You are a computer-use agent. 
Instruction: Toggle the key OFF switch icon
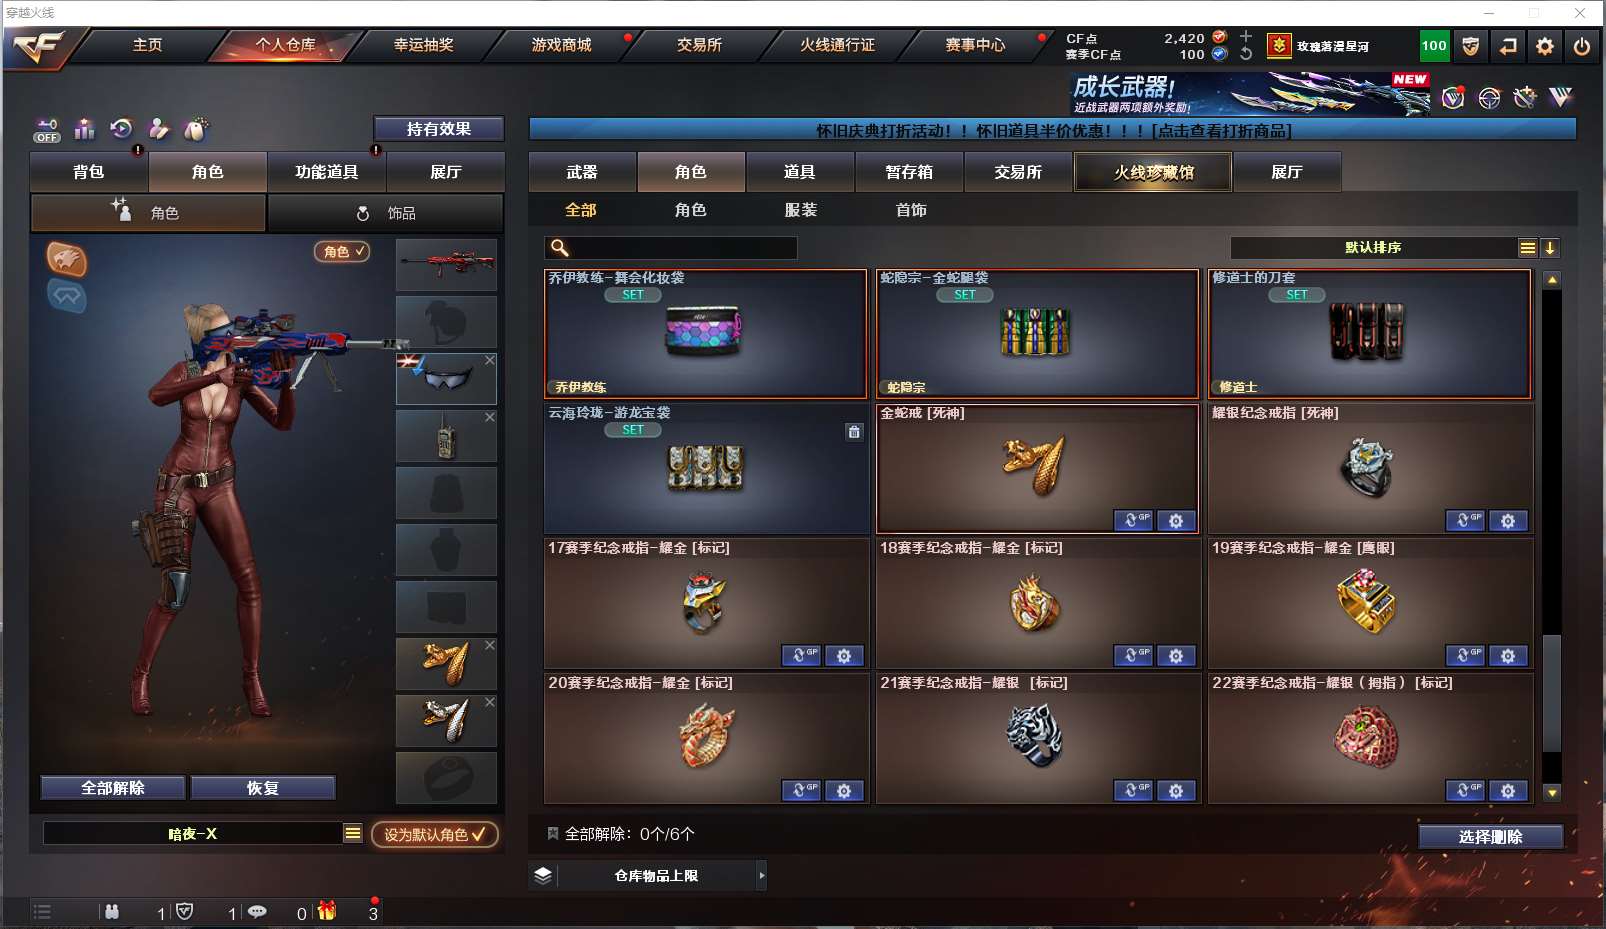coord(47,130)
